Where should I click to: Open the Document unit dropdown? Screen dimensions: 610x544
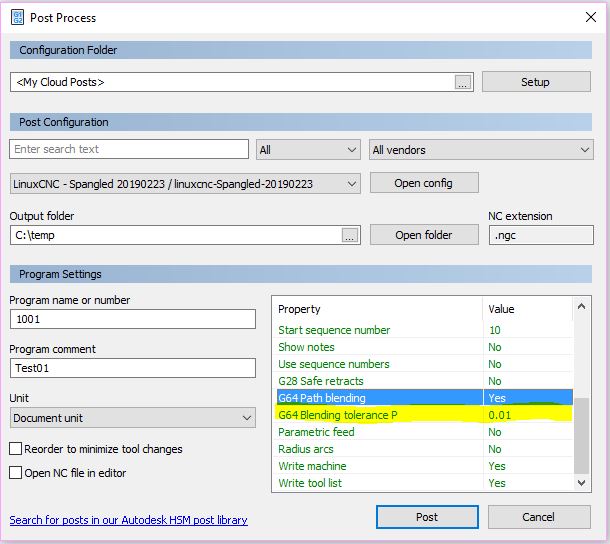coord(133,418)
